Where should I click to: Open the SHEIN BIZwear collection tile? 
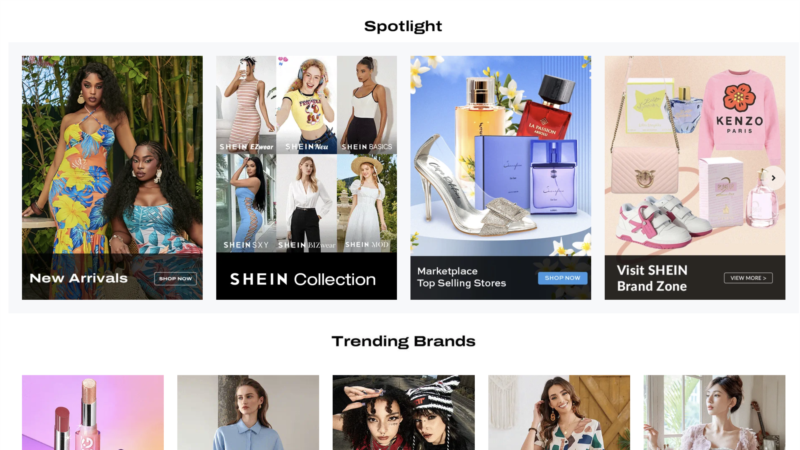(x=306, y=203)
